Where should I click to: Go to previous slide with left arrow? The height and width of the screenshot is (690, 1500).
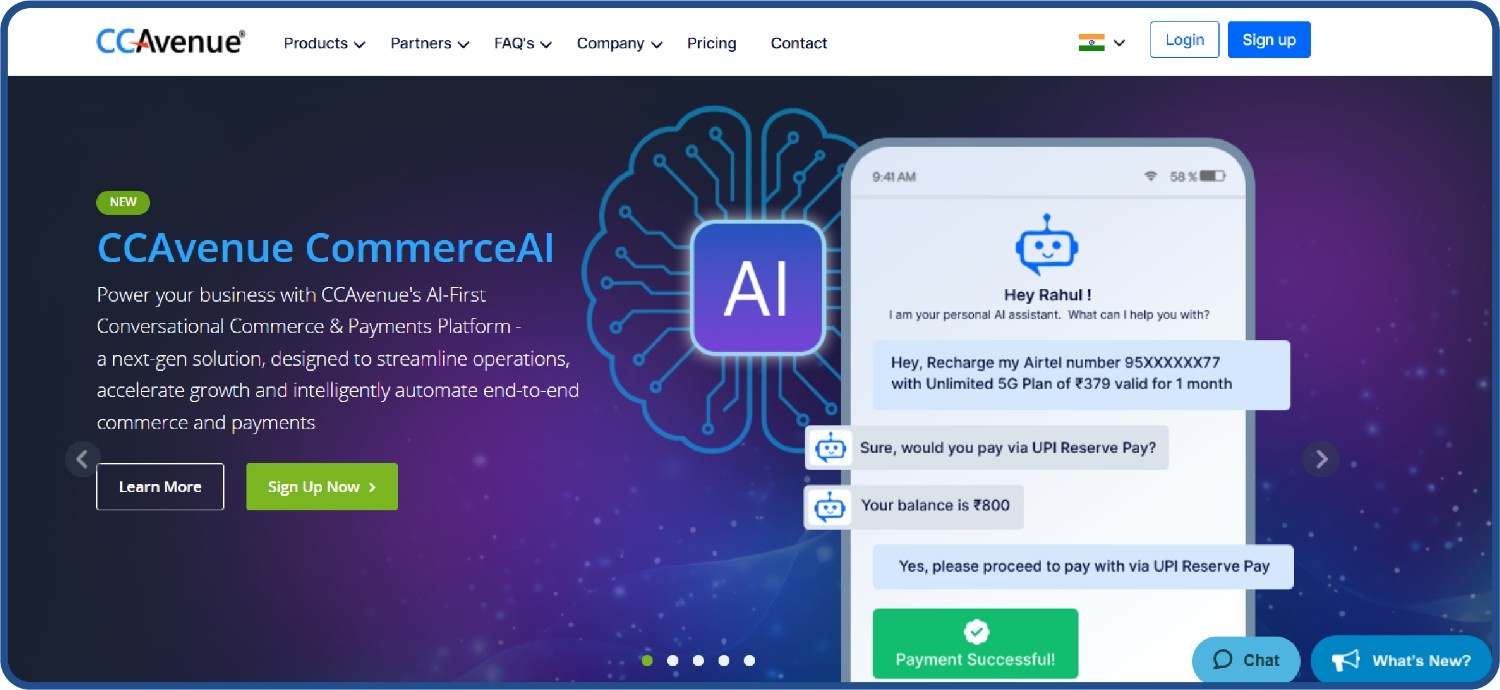pos(83,459)
